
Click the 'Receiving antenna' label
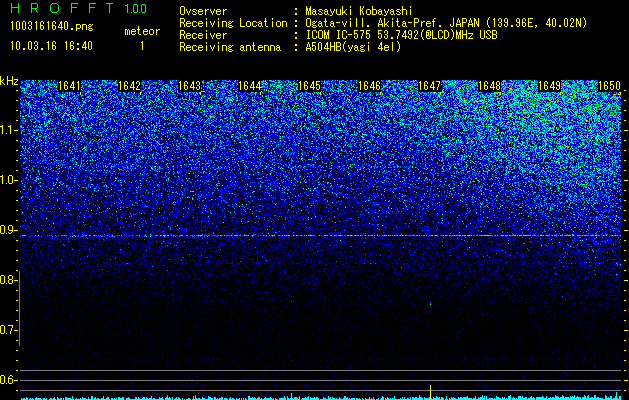point(230,47)
